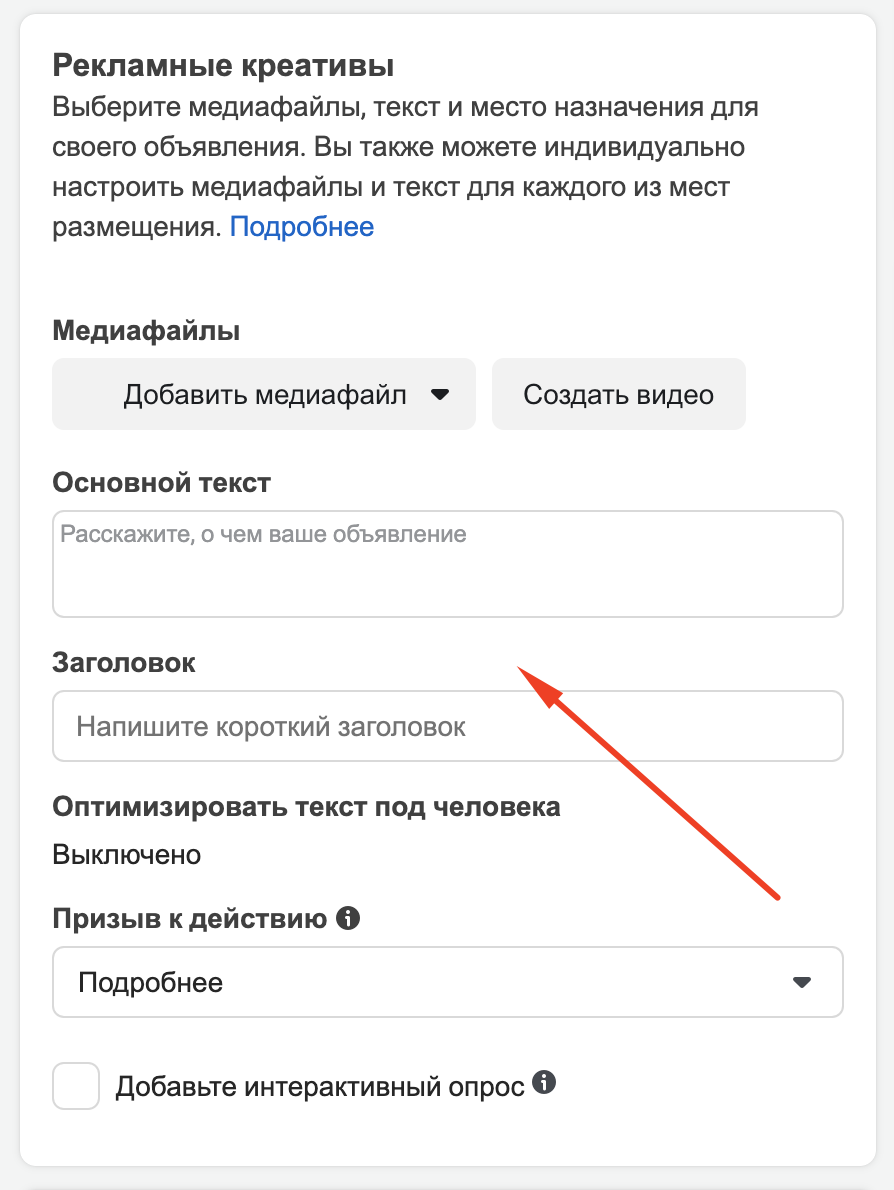Toggle the Выключено status under Оптимизировать текст

tap(127, 855)
